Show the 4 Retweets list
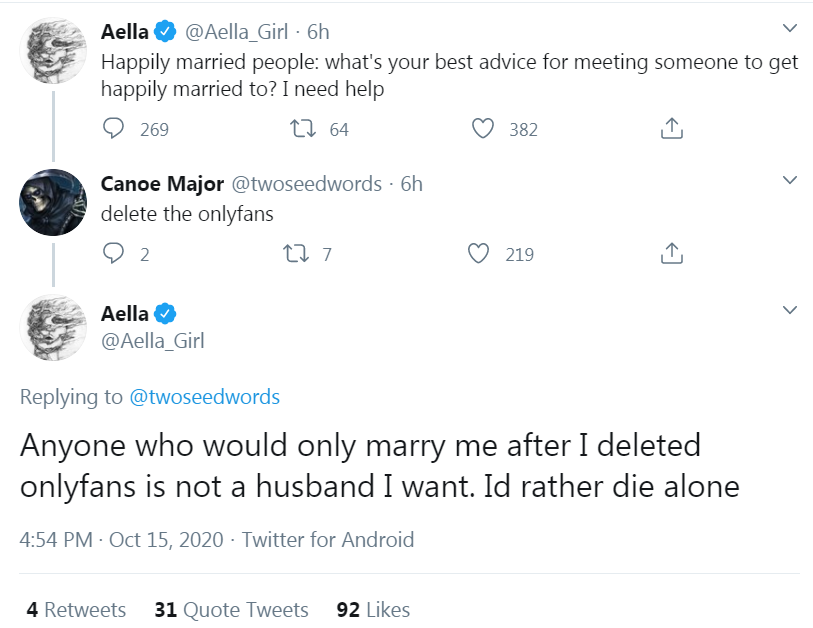This screenshot has height=628, width=813. tap(76, 609)
